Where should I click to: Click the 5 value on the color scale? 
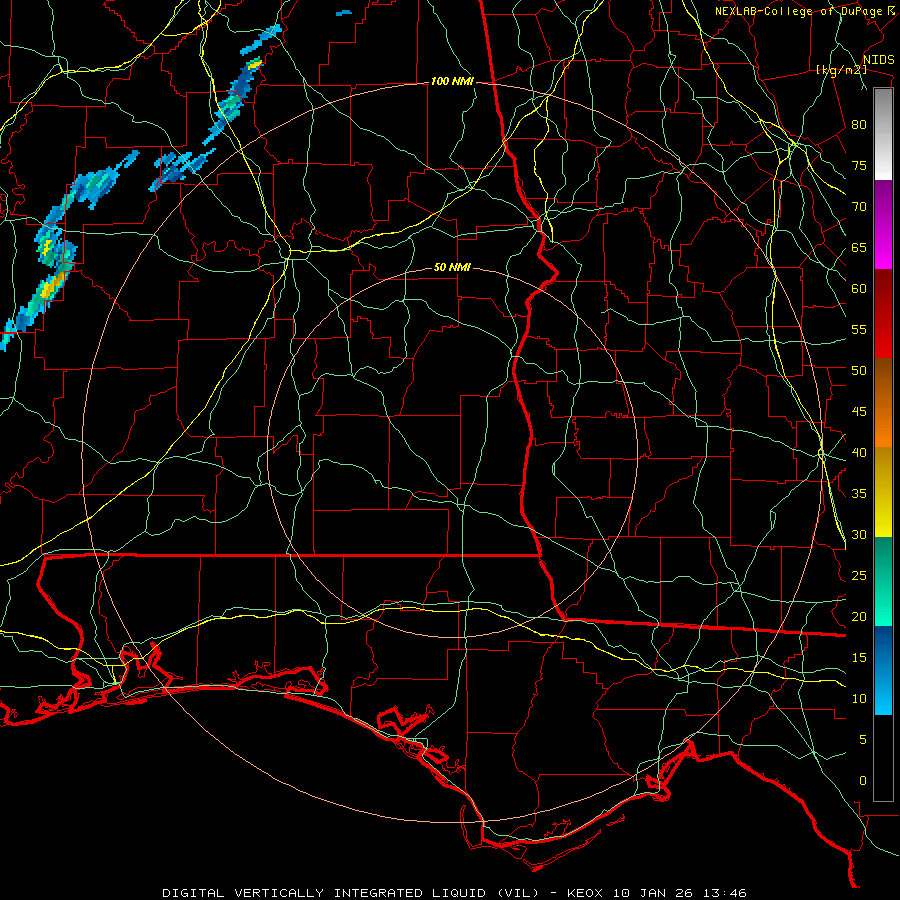[x=863, y=740]
